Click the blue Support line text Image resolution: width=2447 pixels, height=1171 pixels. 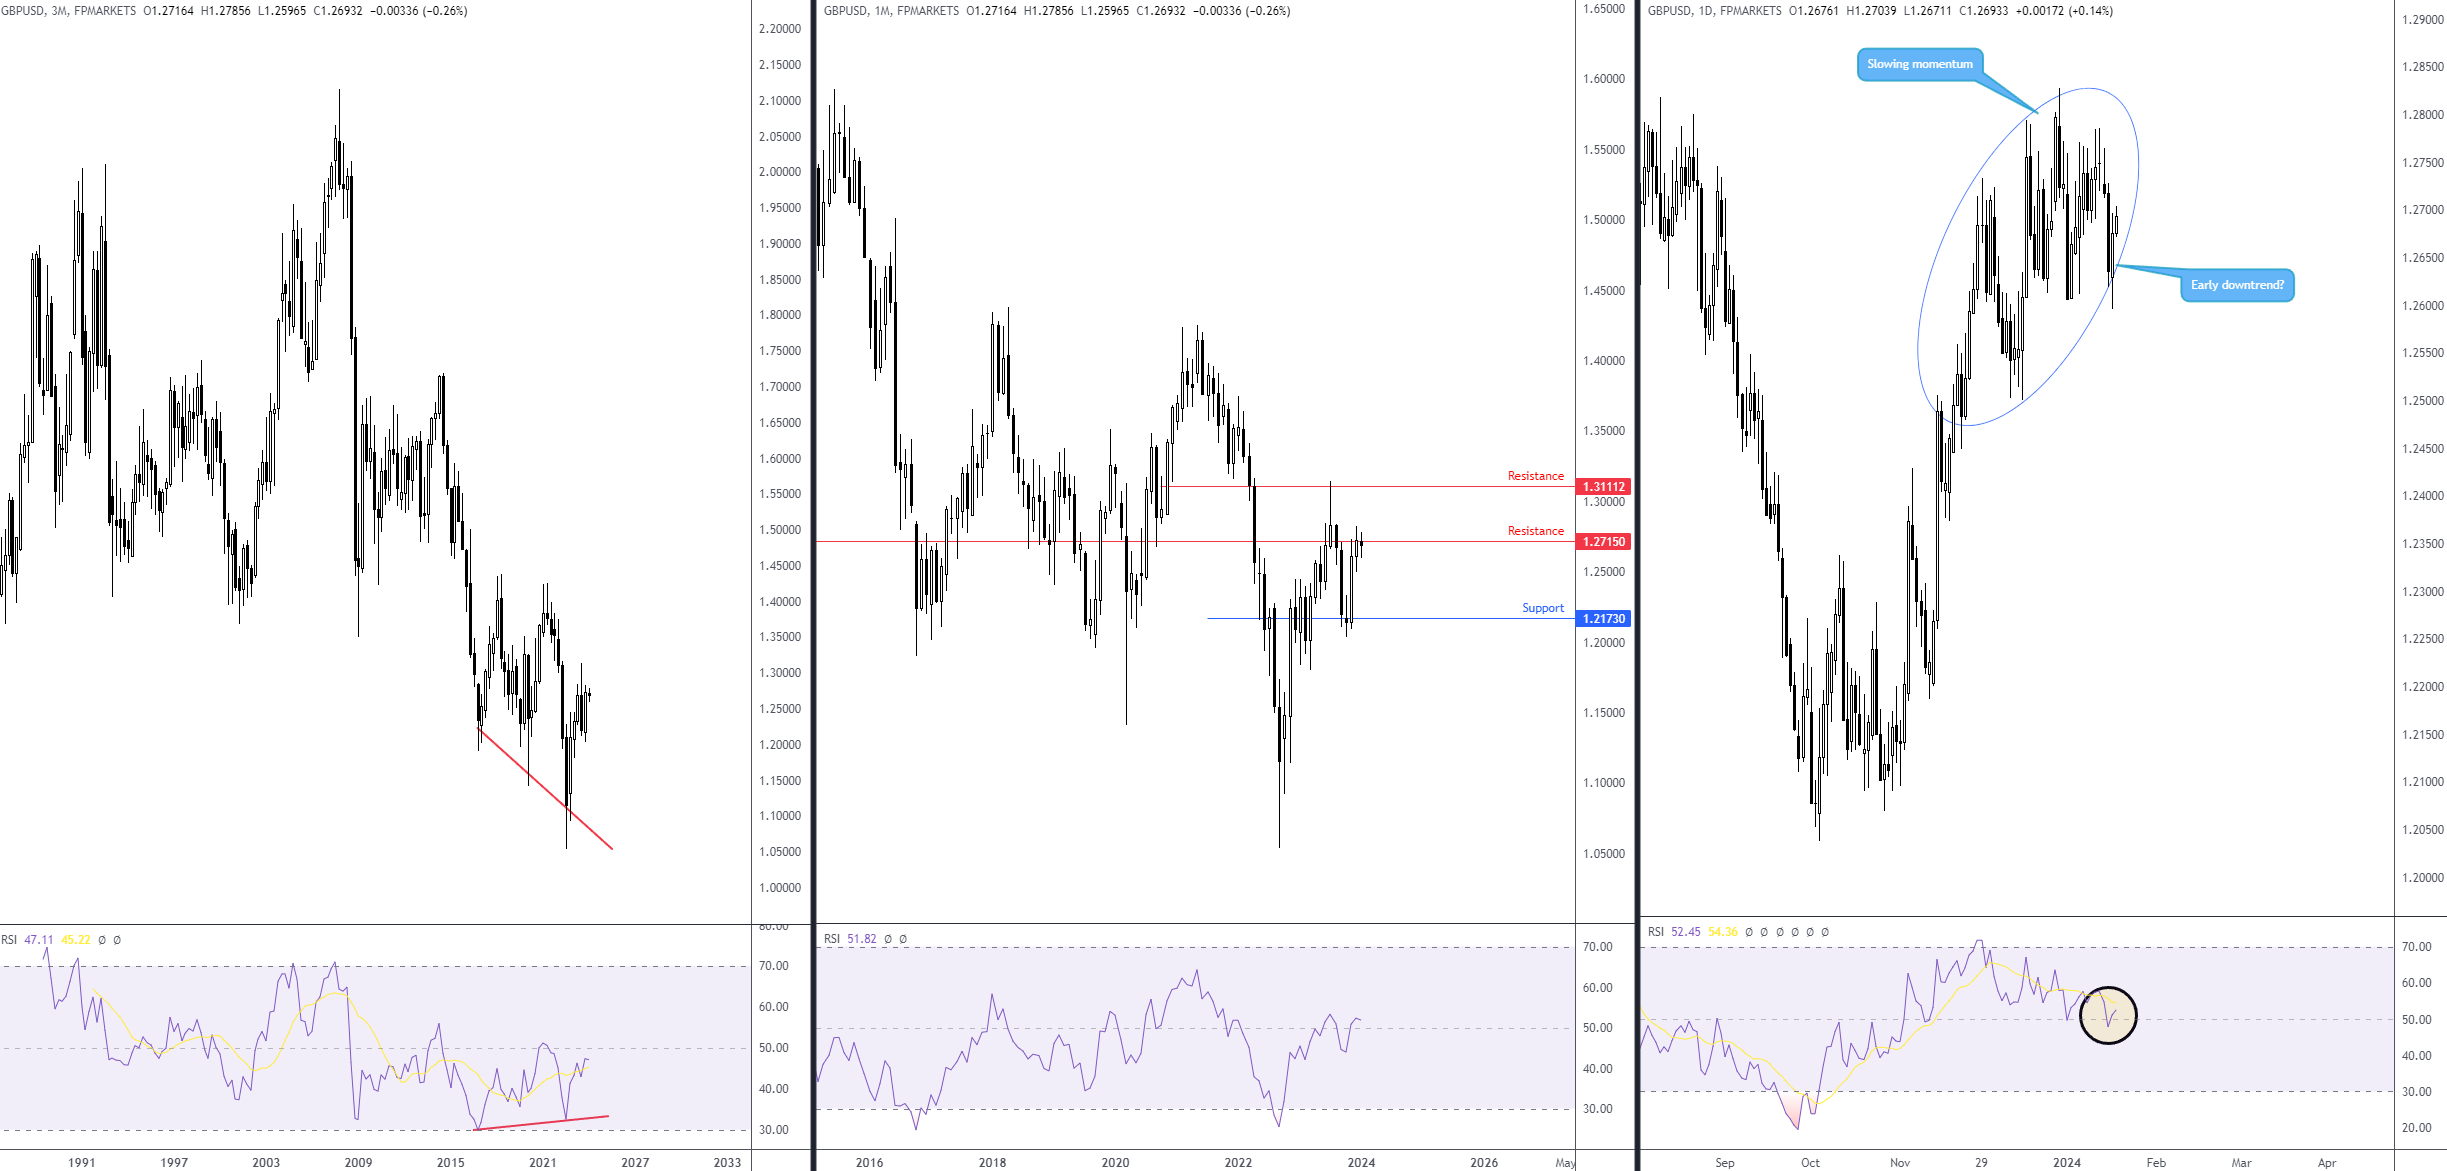(x=1542, y=608)
